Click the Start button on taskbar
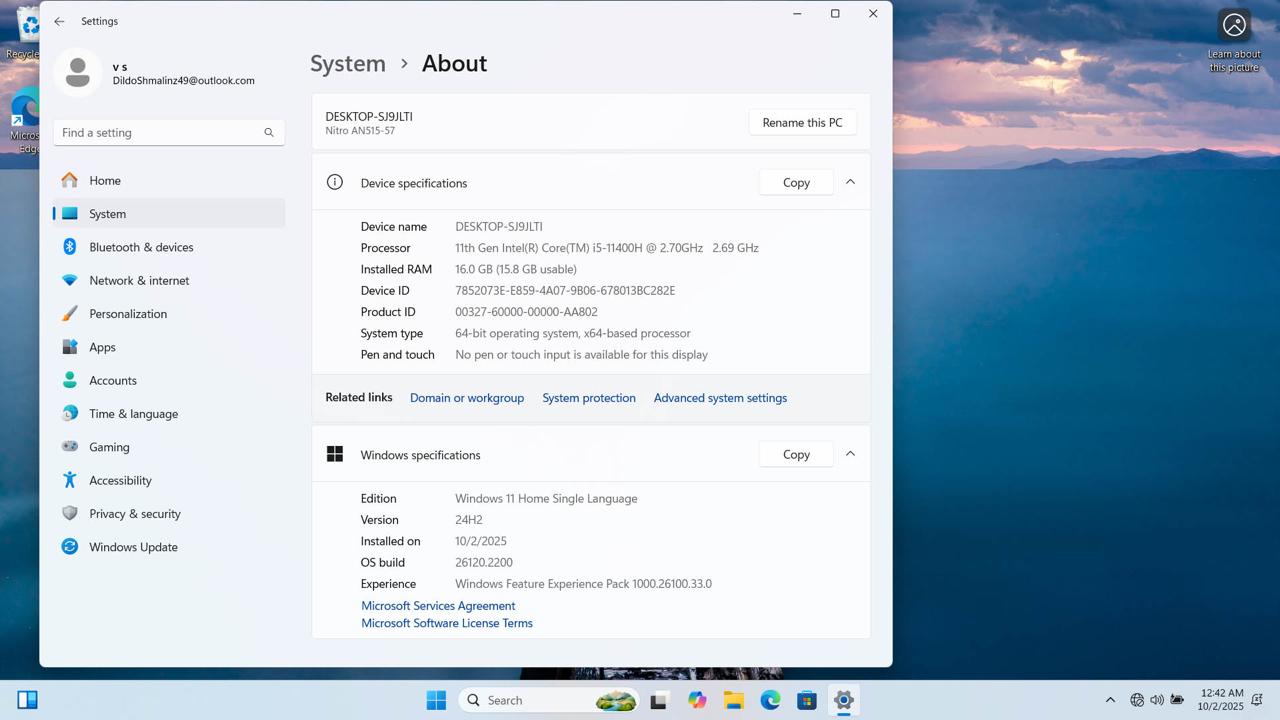 (x=436, y=701)
